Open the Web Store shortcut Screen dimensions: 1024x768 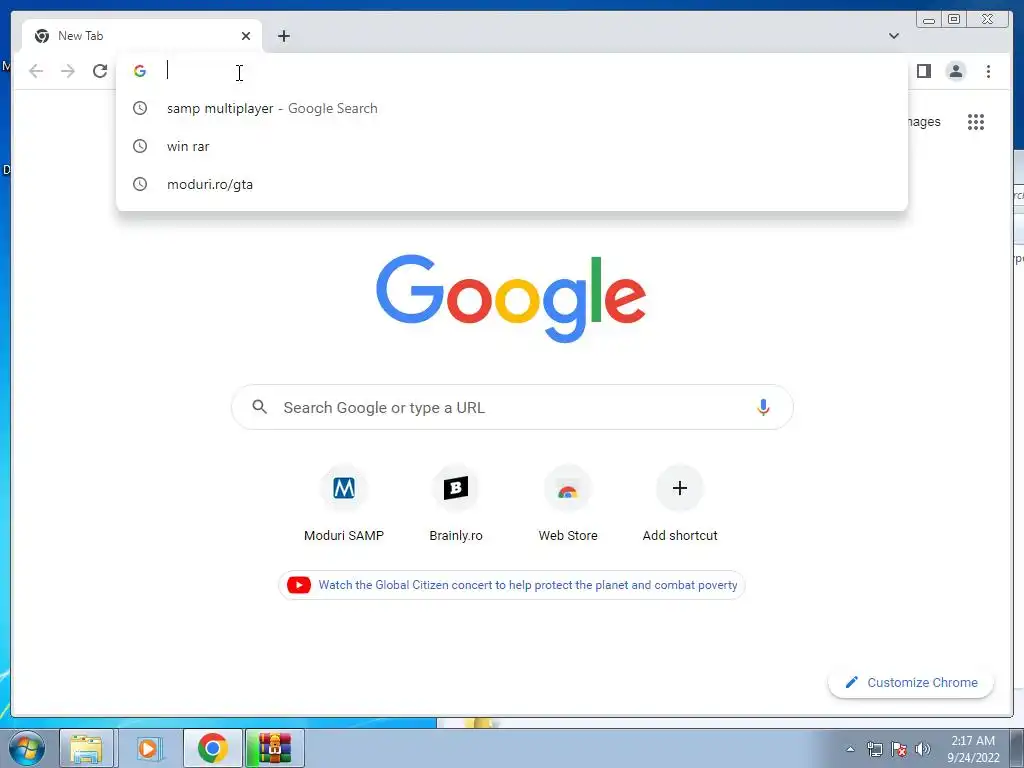click(568, 504)
